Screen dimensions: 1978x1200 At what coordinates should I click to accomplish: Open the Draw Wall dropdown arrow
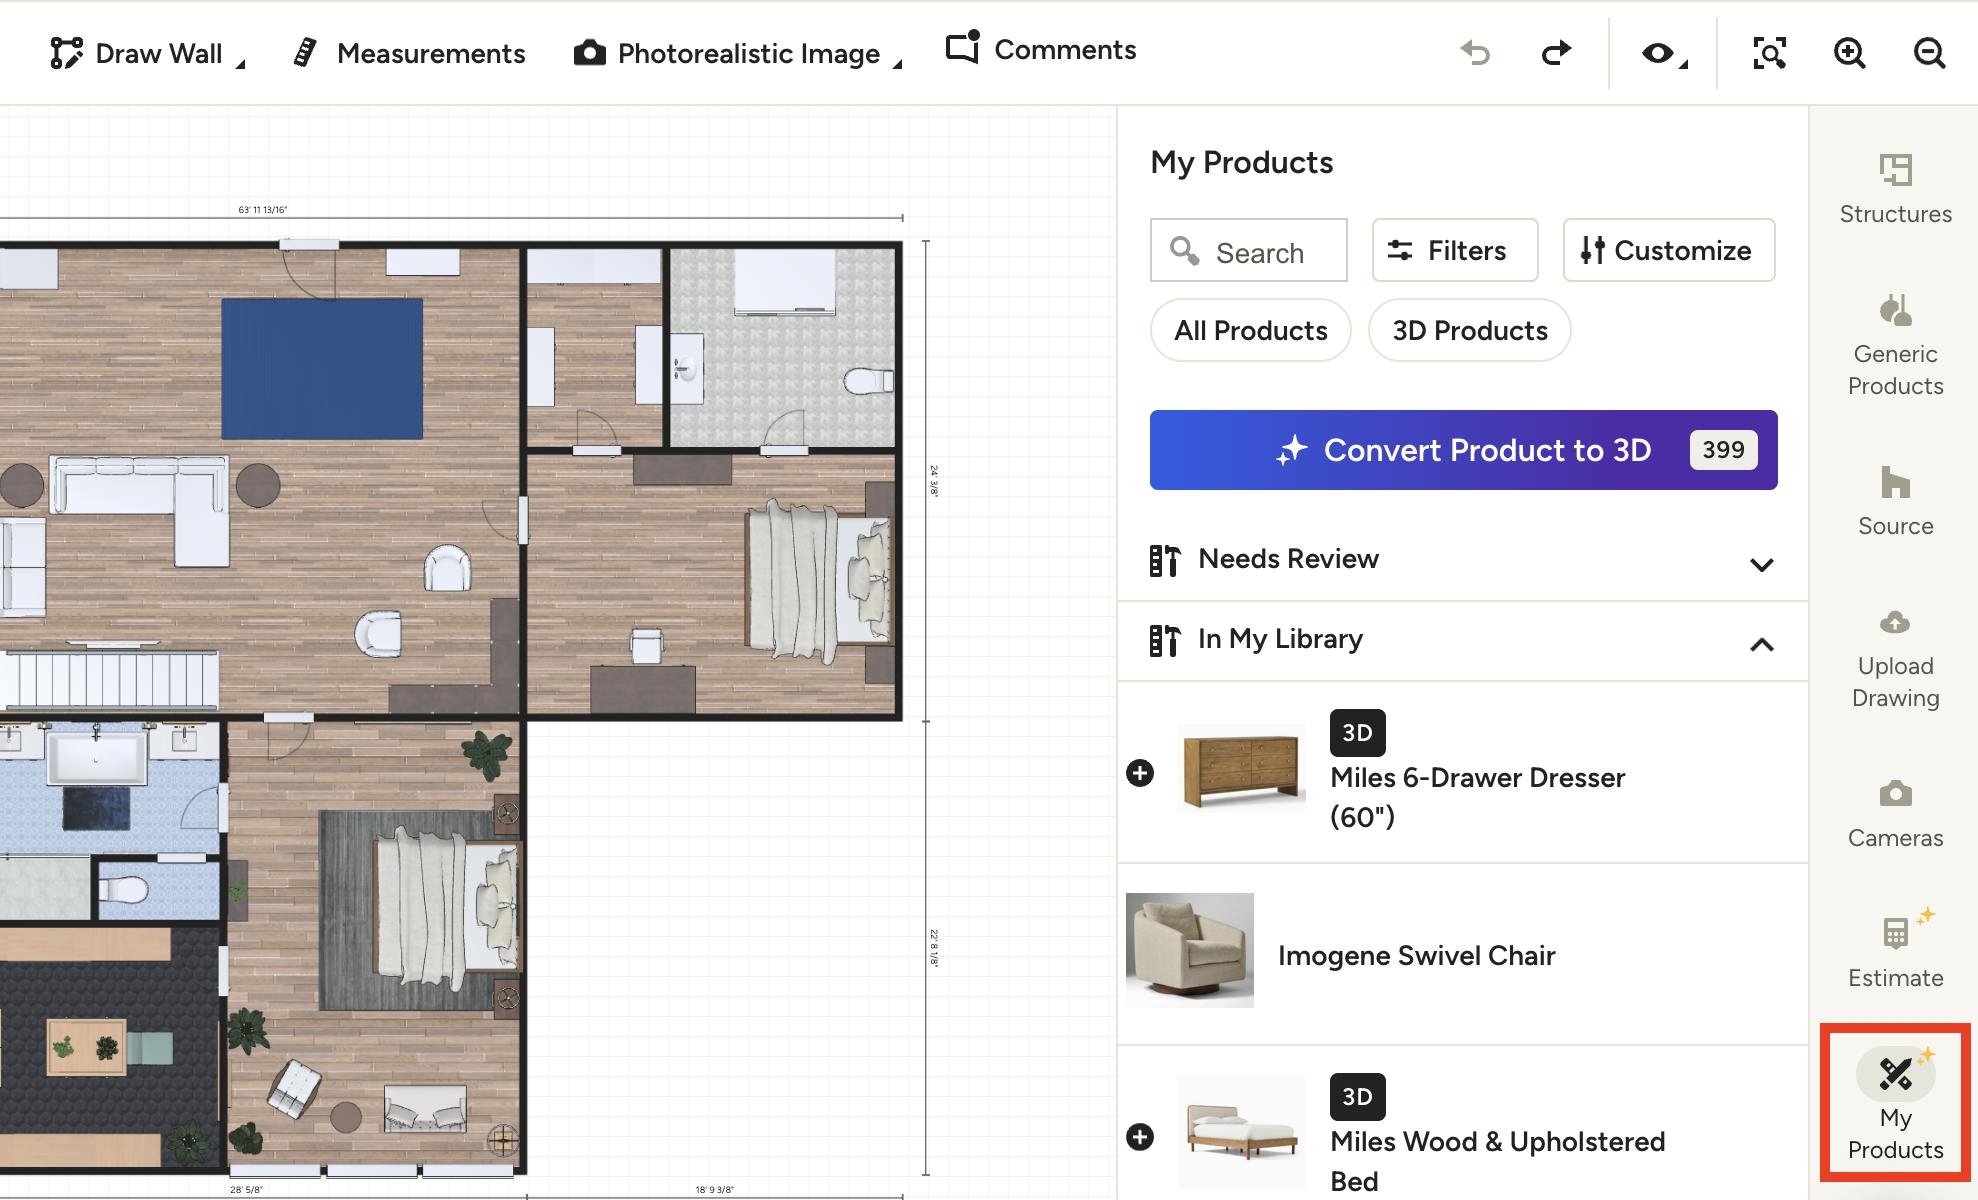240,64
